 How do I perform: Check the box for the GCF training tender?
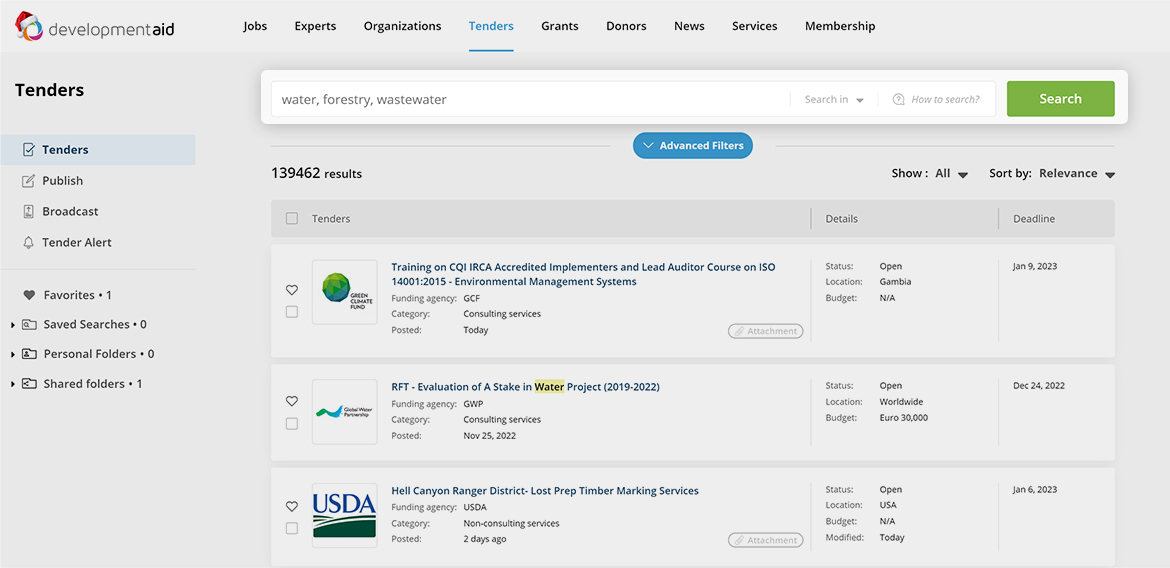[x=292, y=312]
